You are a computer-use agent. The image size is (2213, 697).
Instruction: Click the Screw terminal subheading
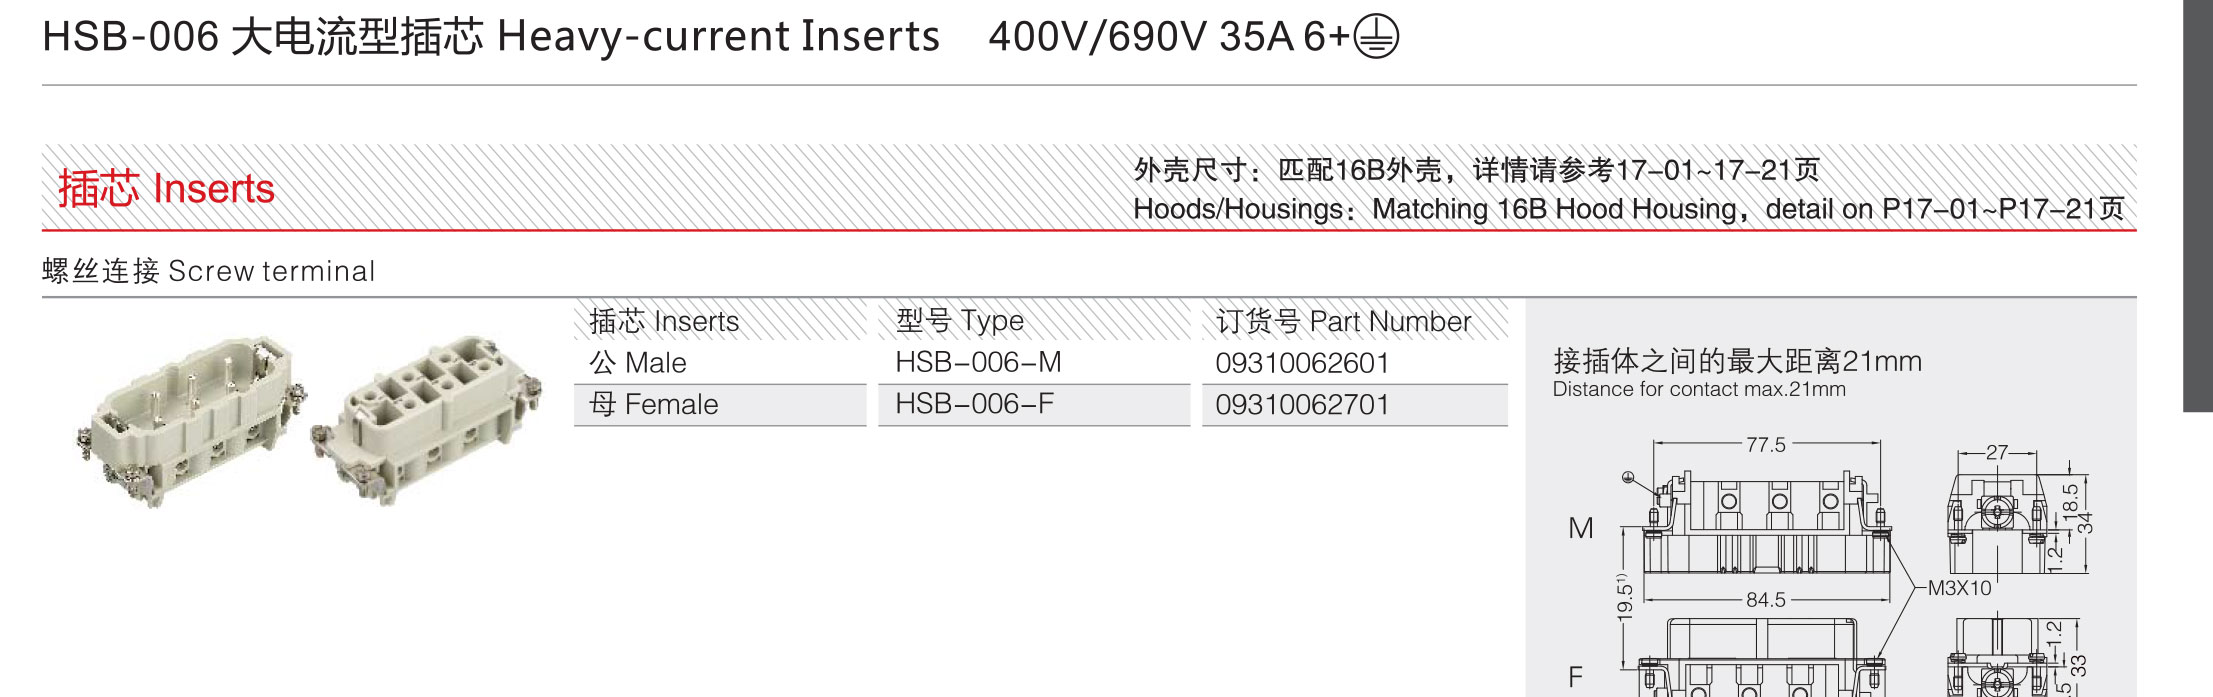(208, 271)
